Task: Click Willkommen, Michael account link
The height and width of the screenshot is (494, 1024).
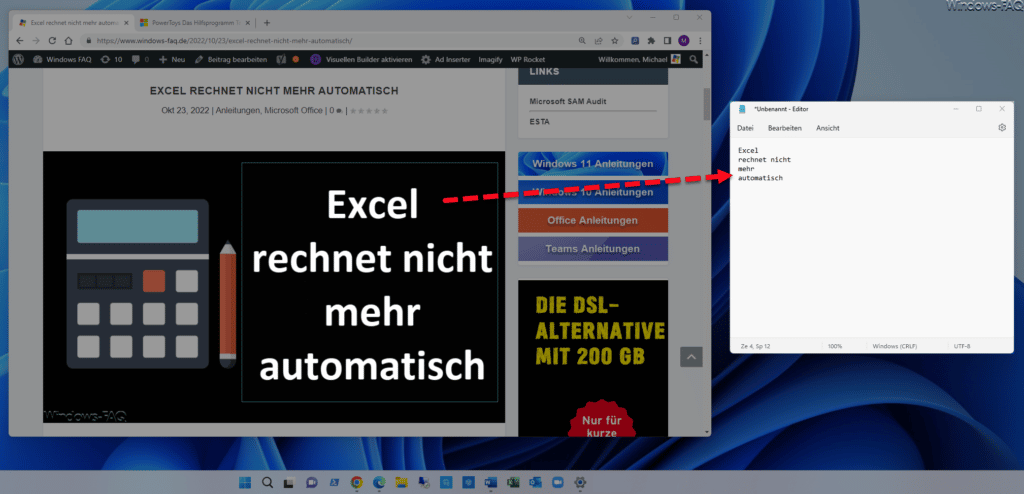Action: tap(639, 59)
